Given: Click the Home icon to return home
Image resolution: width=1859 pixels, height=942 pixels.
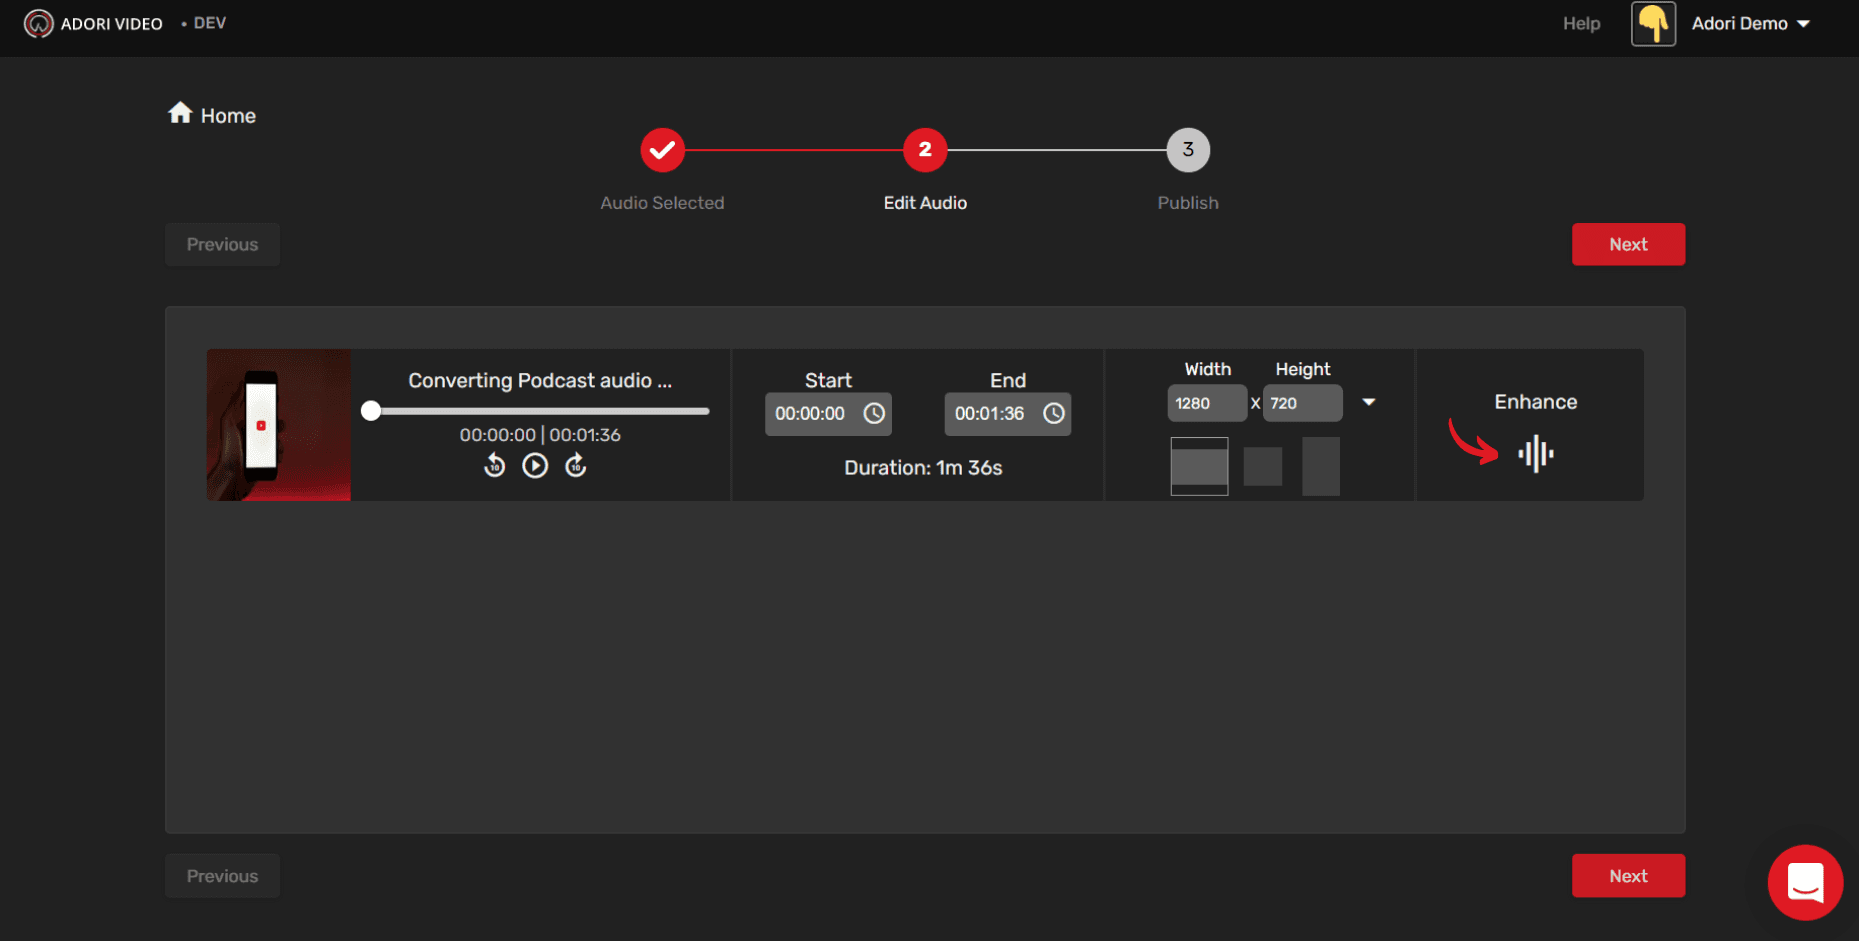Looking at the screenshot, I should pos(181,112).
